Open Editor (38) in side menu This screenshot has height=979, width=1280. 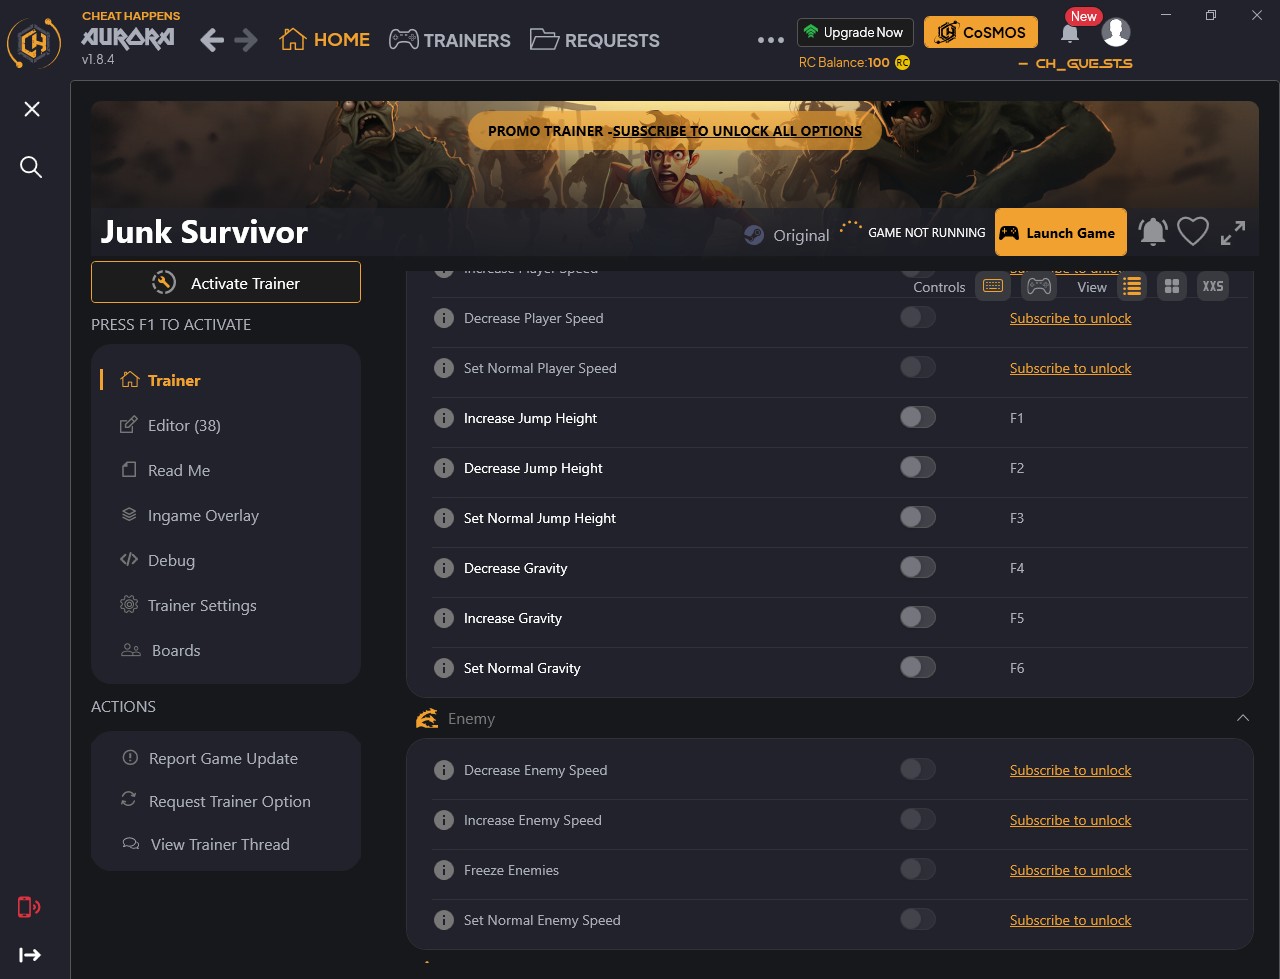click(x=170, y=425)
